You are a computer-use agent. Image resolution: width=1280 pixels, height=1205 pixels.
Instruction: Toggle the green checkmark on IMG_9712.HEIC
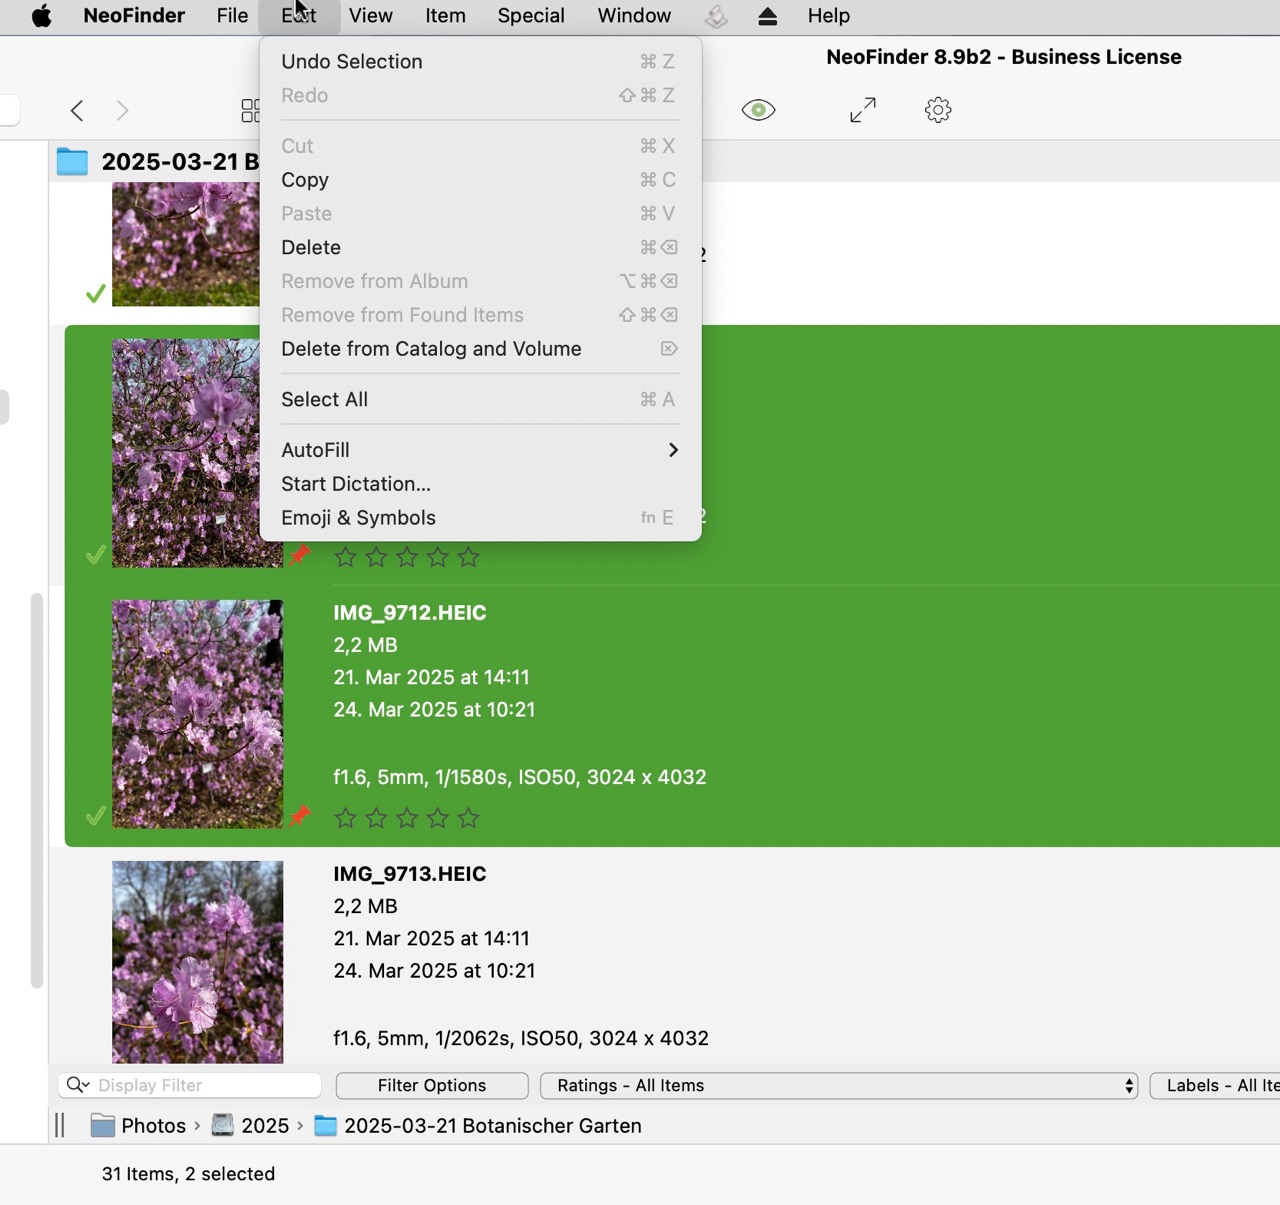[95, 815]
